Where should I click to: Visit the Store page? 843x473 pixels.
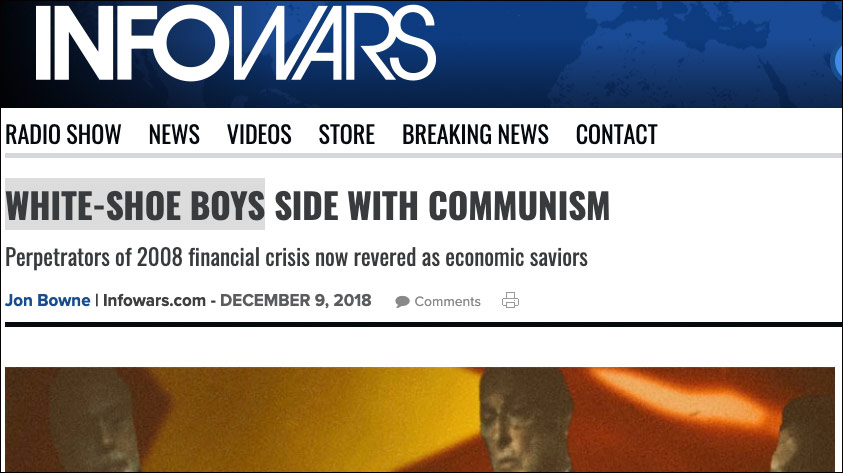click(x=347, y=134)
